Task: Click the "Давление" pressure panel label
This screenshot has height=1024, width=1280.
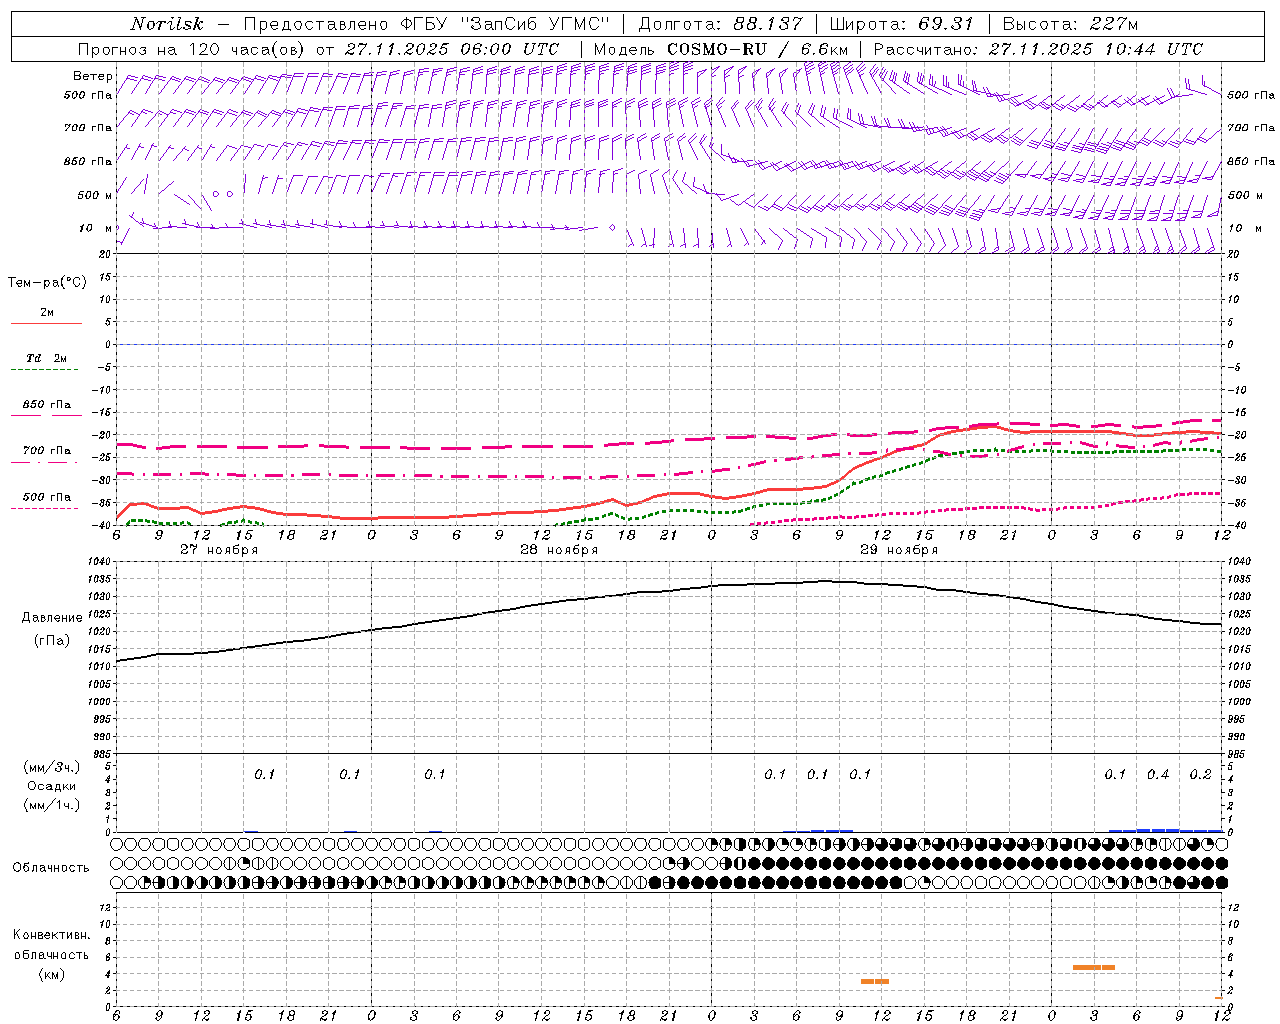Action: 52,618
